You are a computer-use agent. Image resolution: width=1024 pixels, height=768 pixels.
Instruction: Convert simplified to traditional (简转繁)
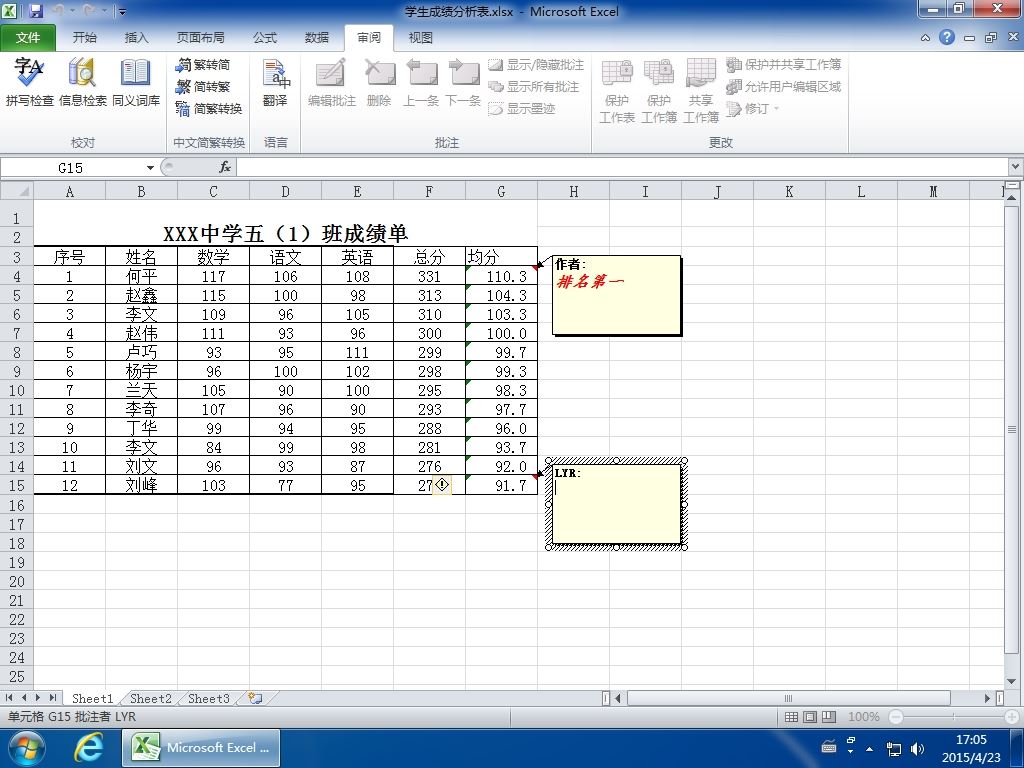(x=203, y=86)
